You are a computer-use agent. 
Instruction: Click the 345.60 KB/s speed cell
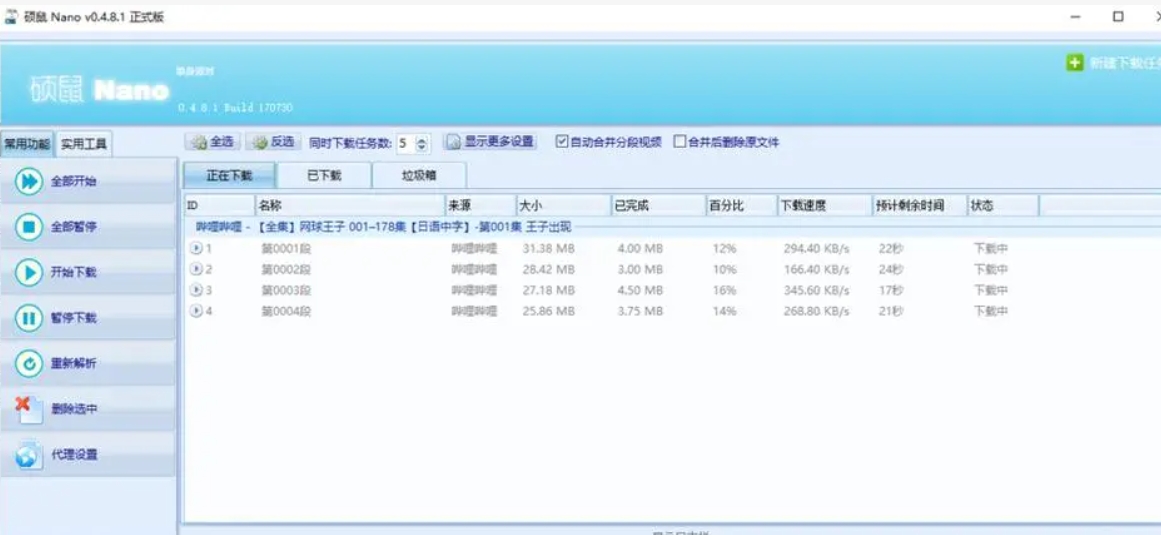coord(817,290)
